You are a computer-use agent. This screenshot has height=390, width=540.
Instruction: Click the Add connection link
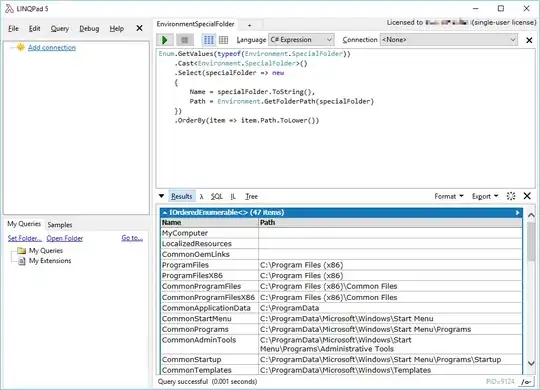click(52, 48)
